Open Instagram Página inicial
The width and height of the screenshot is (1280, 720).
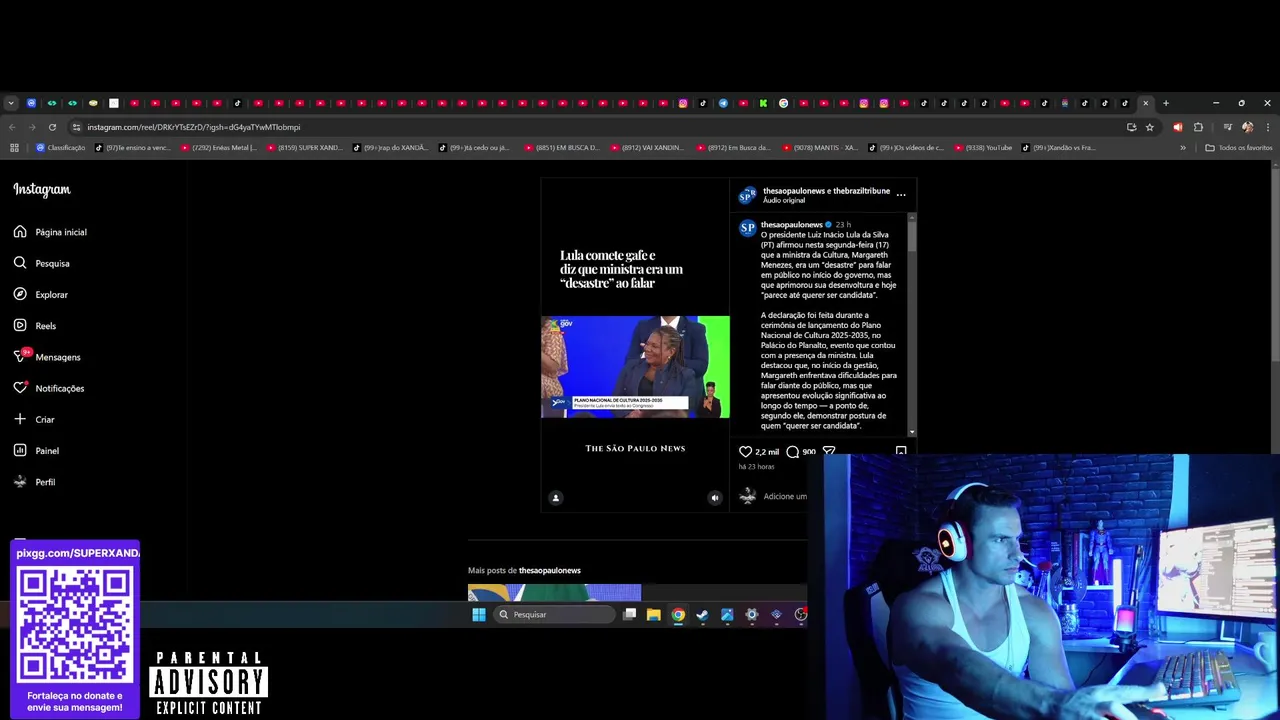pyautogui.click(x=50, y=232)
